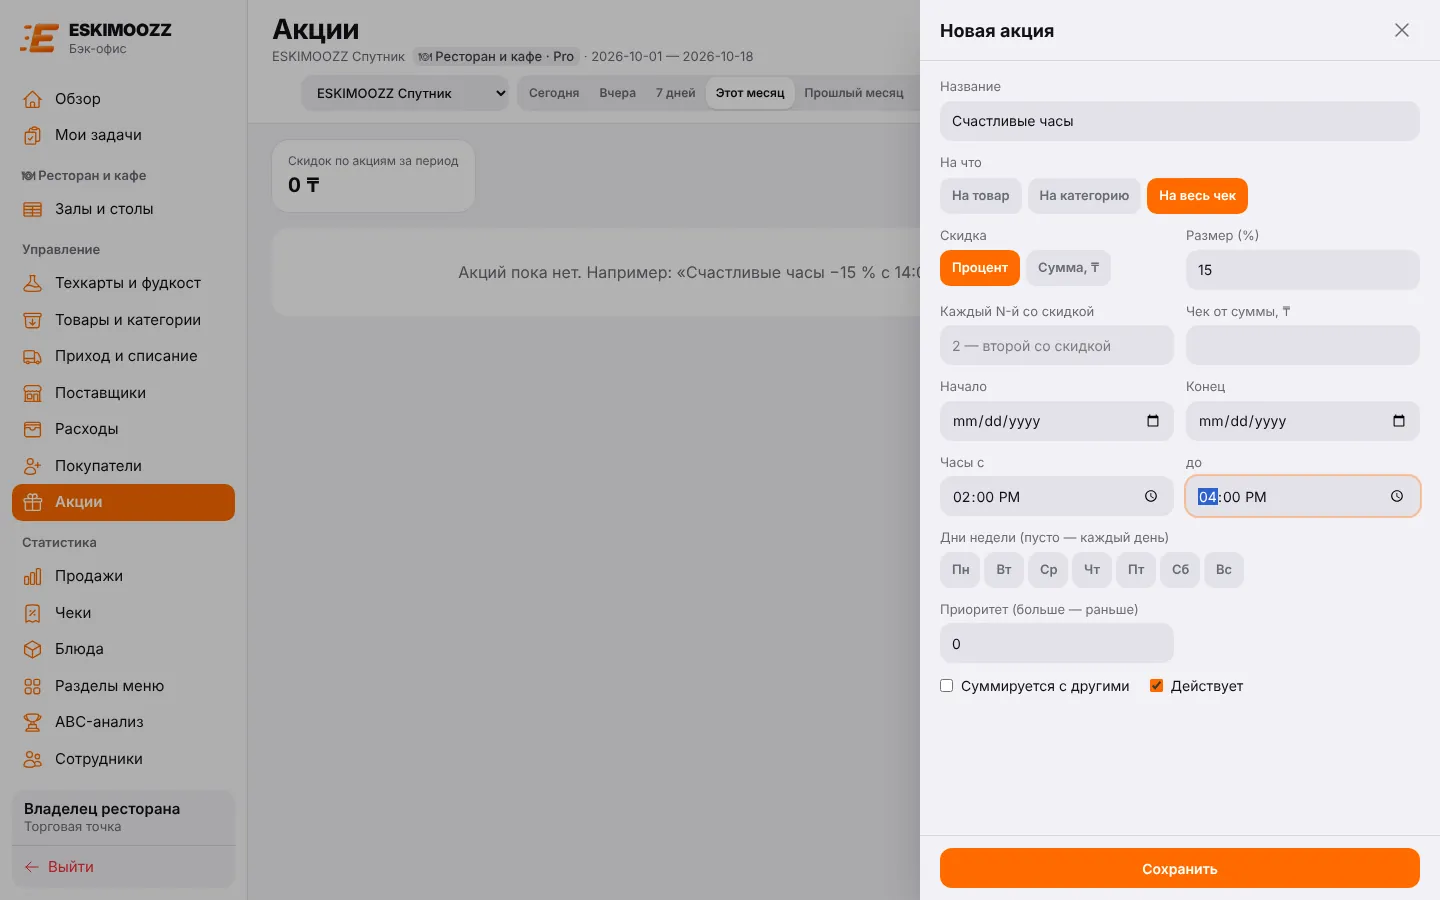The width and height of the screenshot is (1440, 900).
Task: Open Обзор in the sidebar
Action: click(123, 99)
